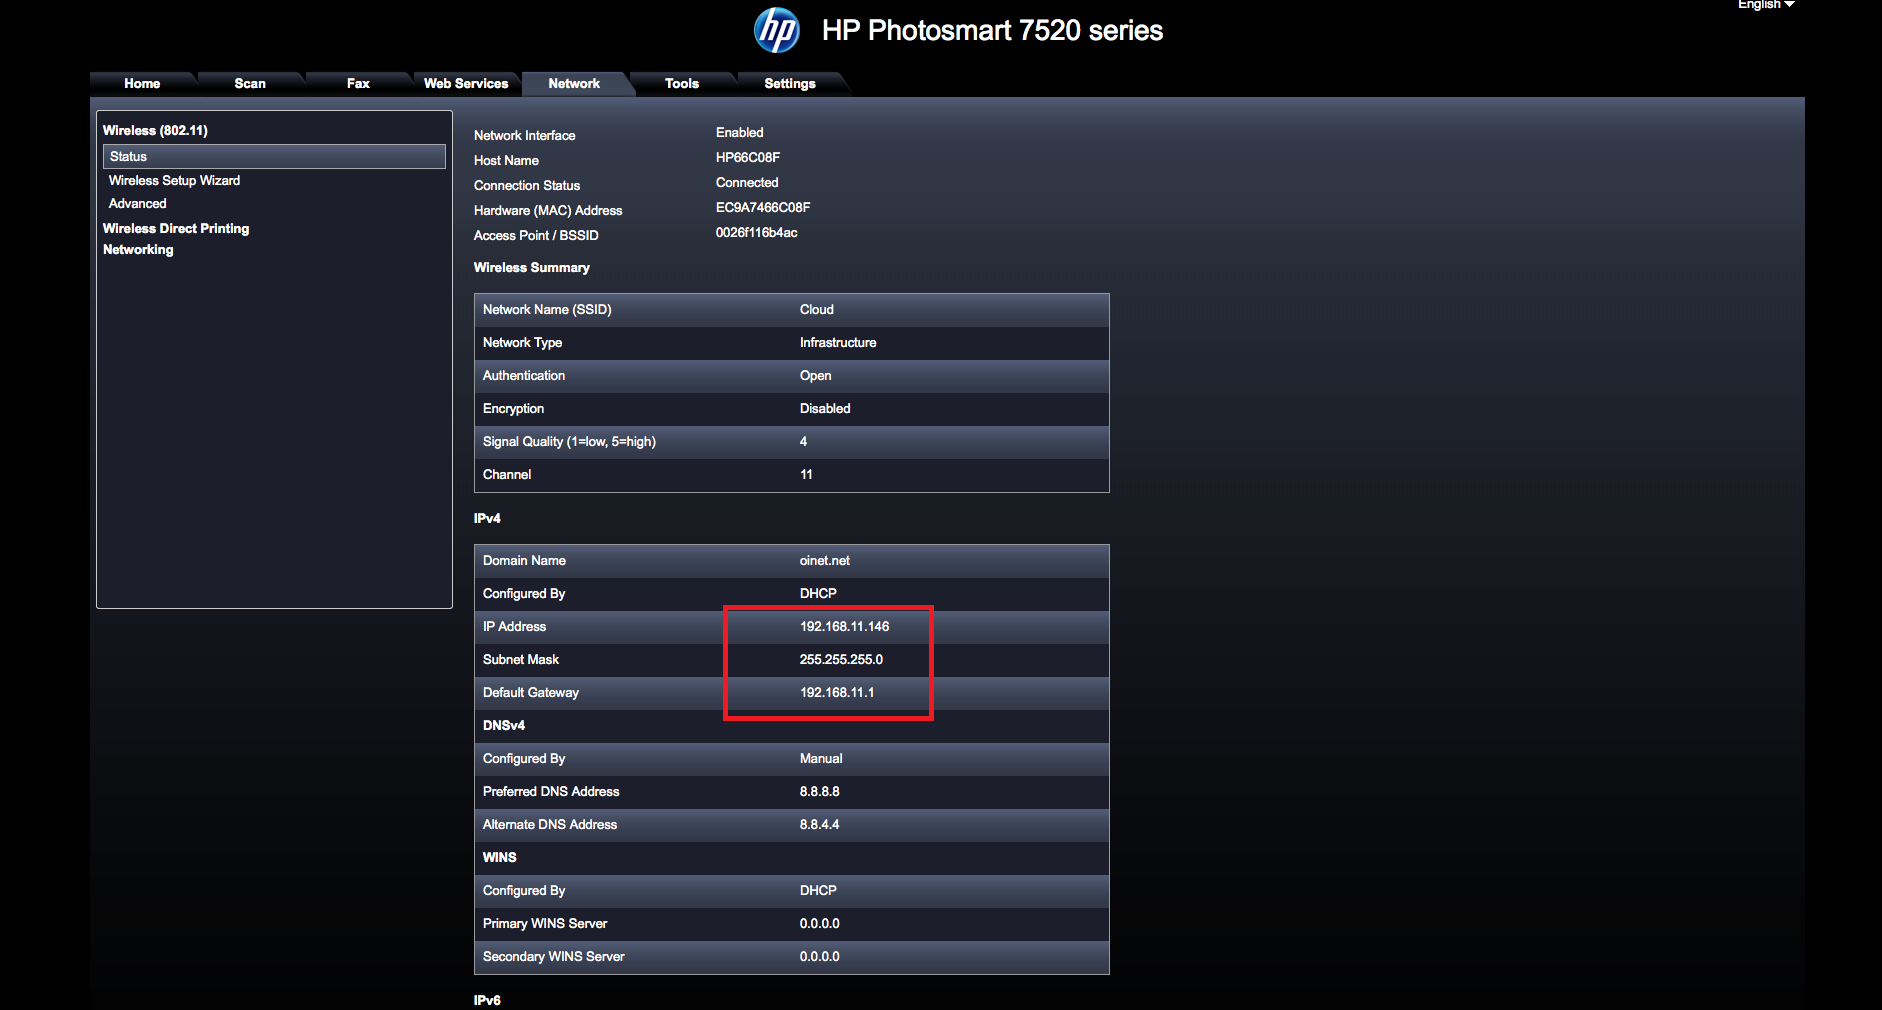Click the Network Interface label
This screenshot has height=1010, width=1882.
coord(524,136)
